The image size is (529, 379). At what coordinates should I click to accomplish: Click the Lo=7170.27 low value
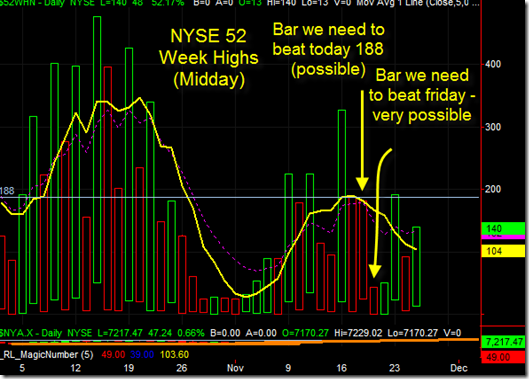click(412, 333)
